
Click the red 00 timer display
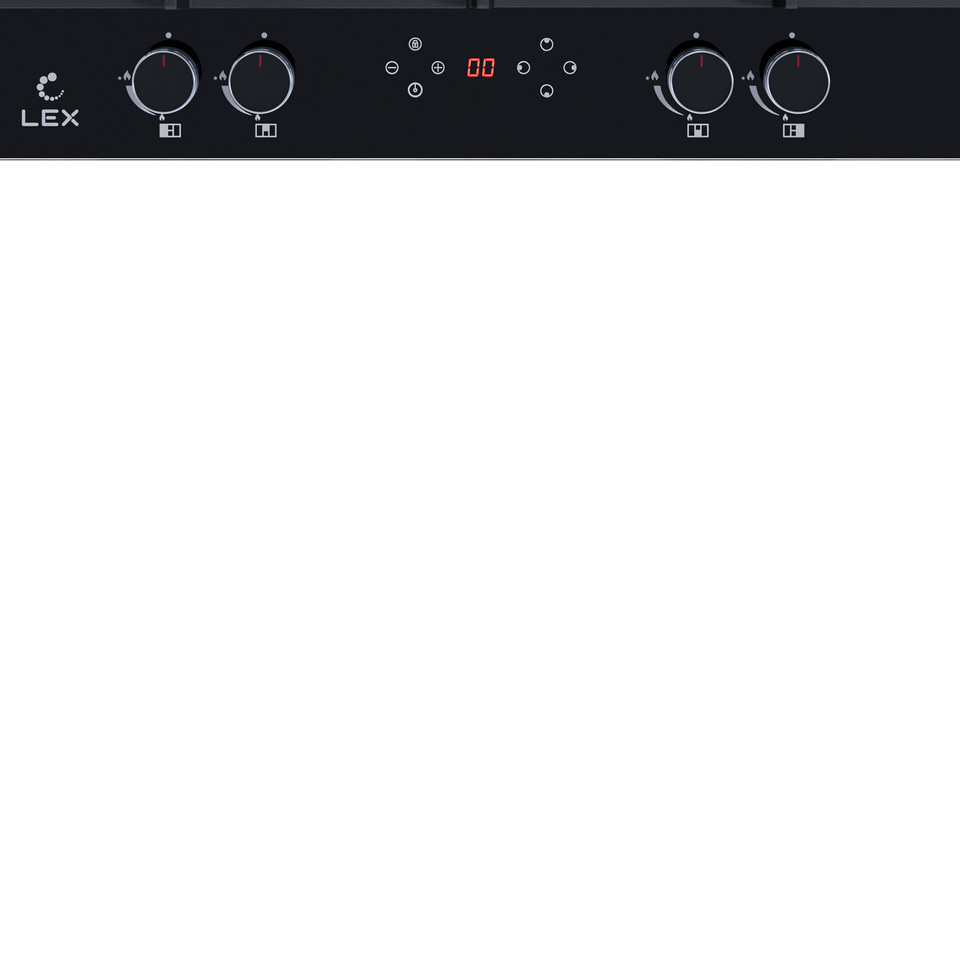pyautogui.click(x=481, y=67)
